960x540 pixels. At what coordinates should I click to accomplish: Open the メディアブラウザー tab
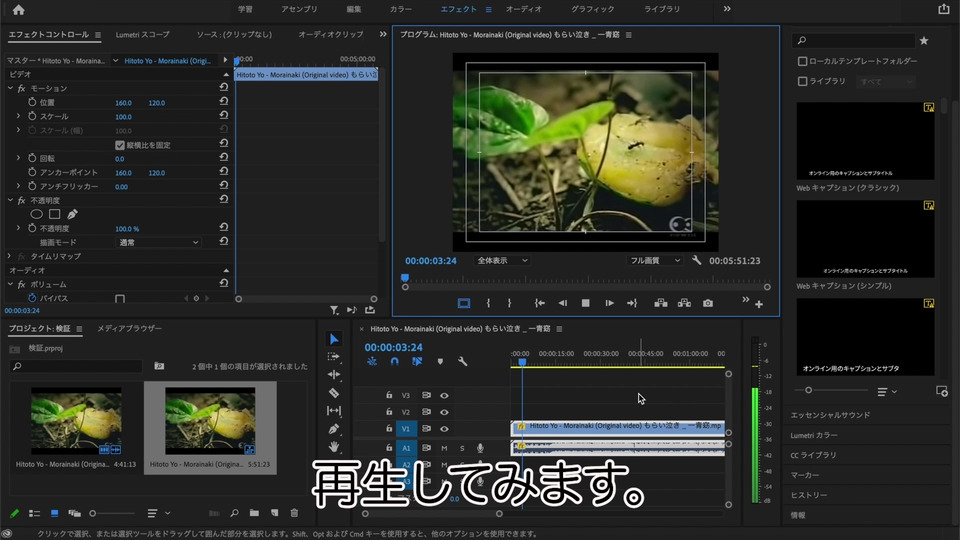click(129, 328)
